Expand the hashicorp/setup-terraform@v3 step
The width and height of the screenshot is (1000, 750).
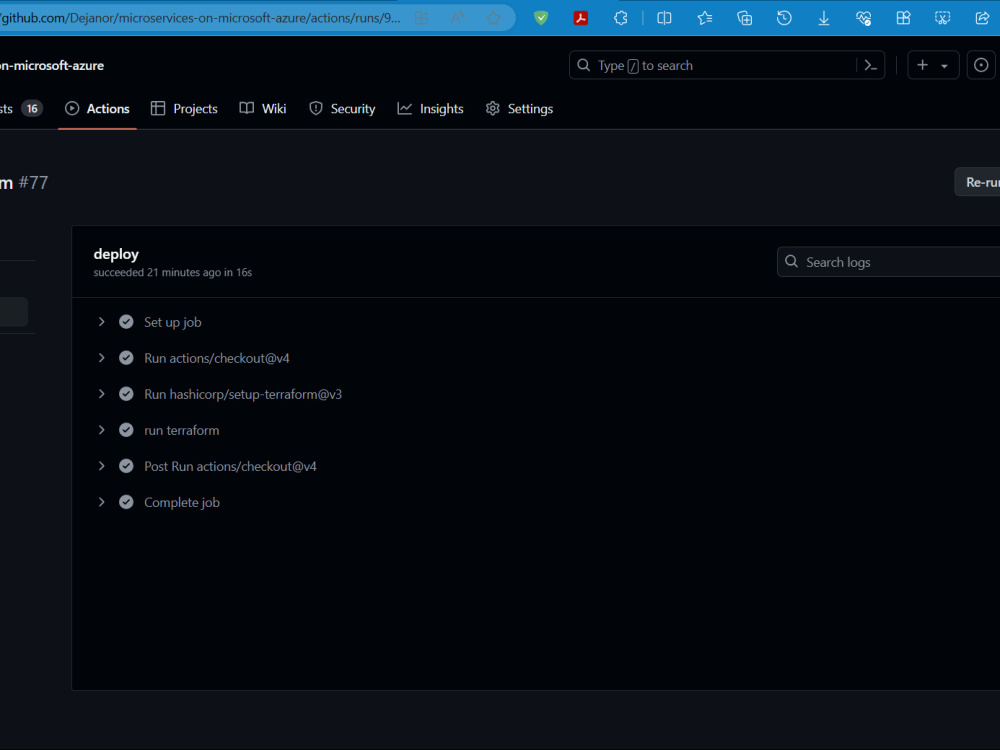pos(101,394)
